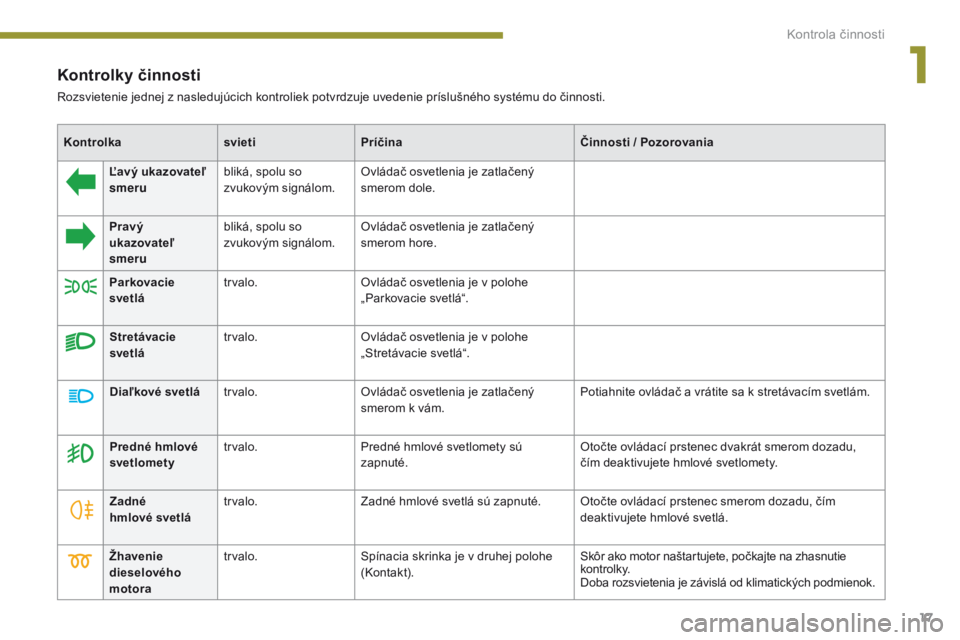
Task: Click the cause text mentioning „Parkovacie svetlá“
Action: (x=444, y=290)
